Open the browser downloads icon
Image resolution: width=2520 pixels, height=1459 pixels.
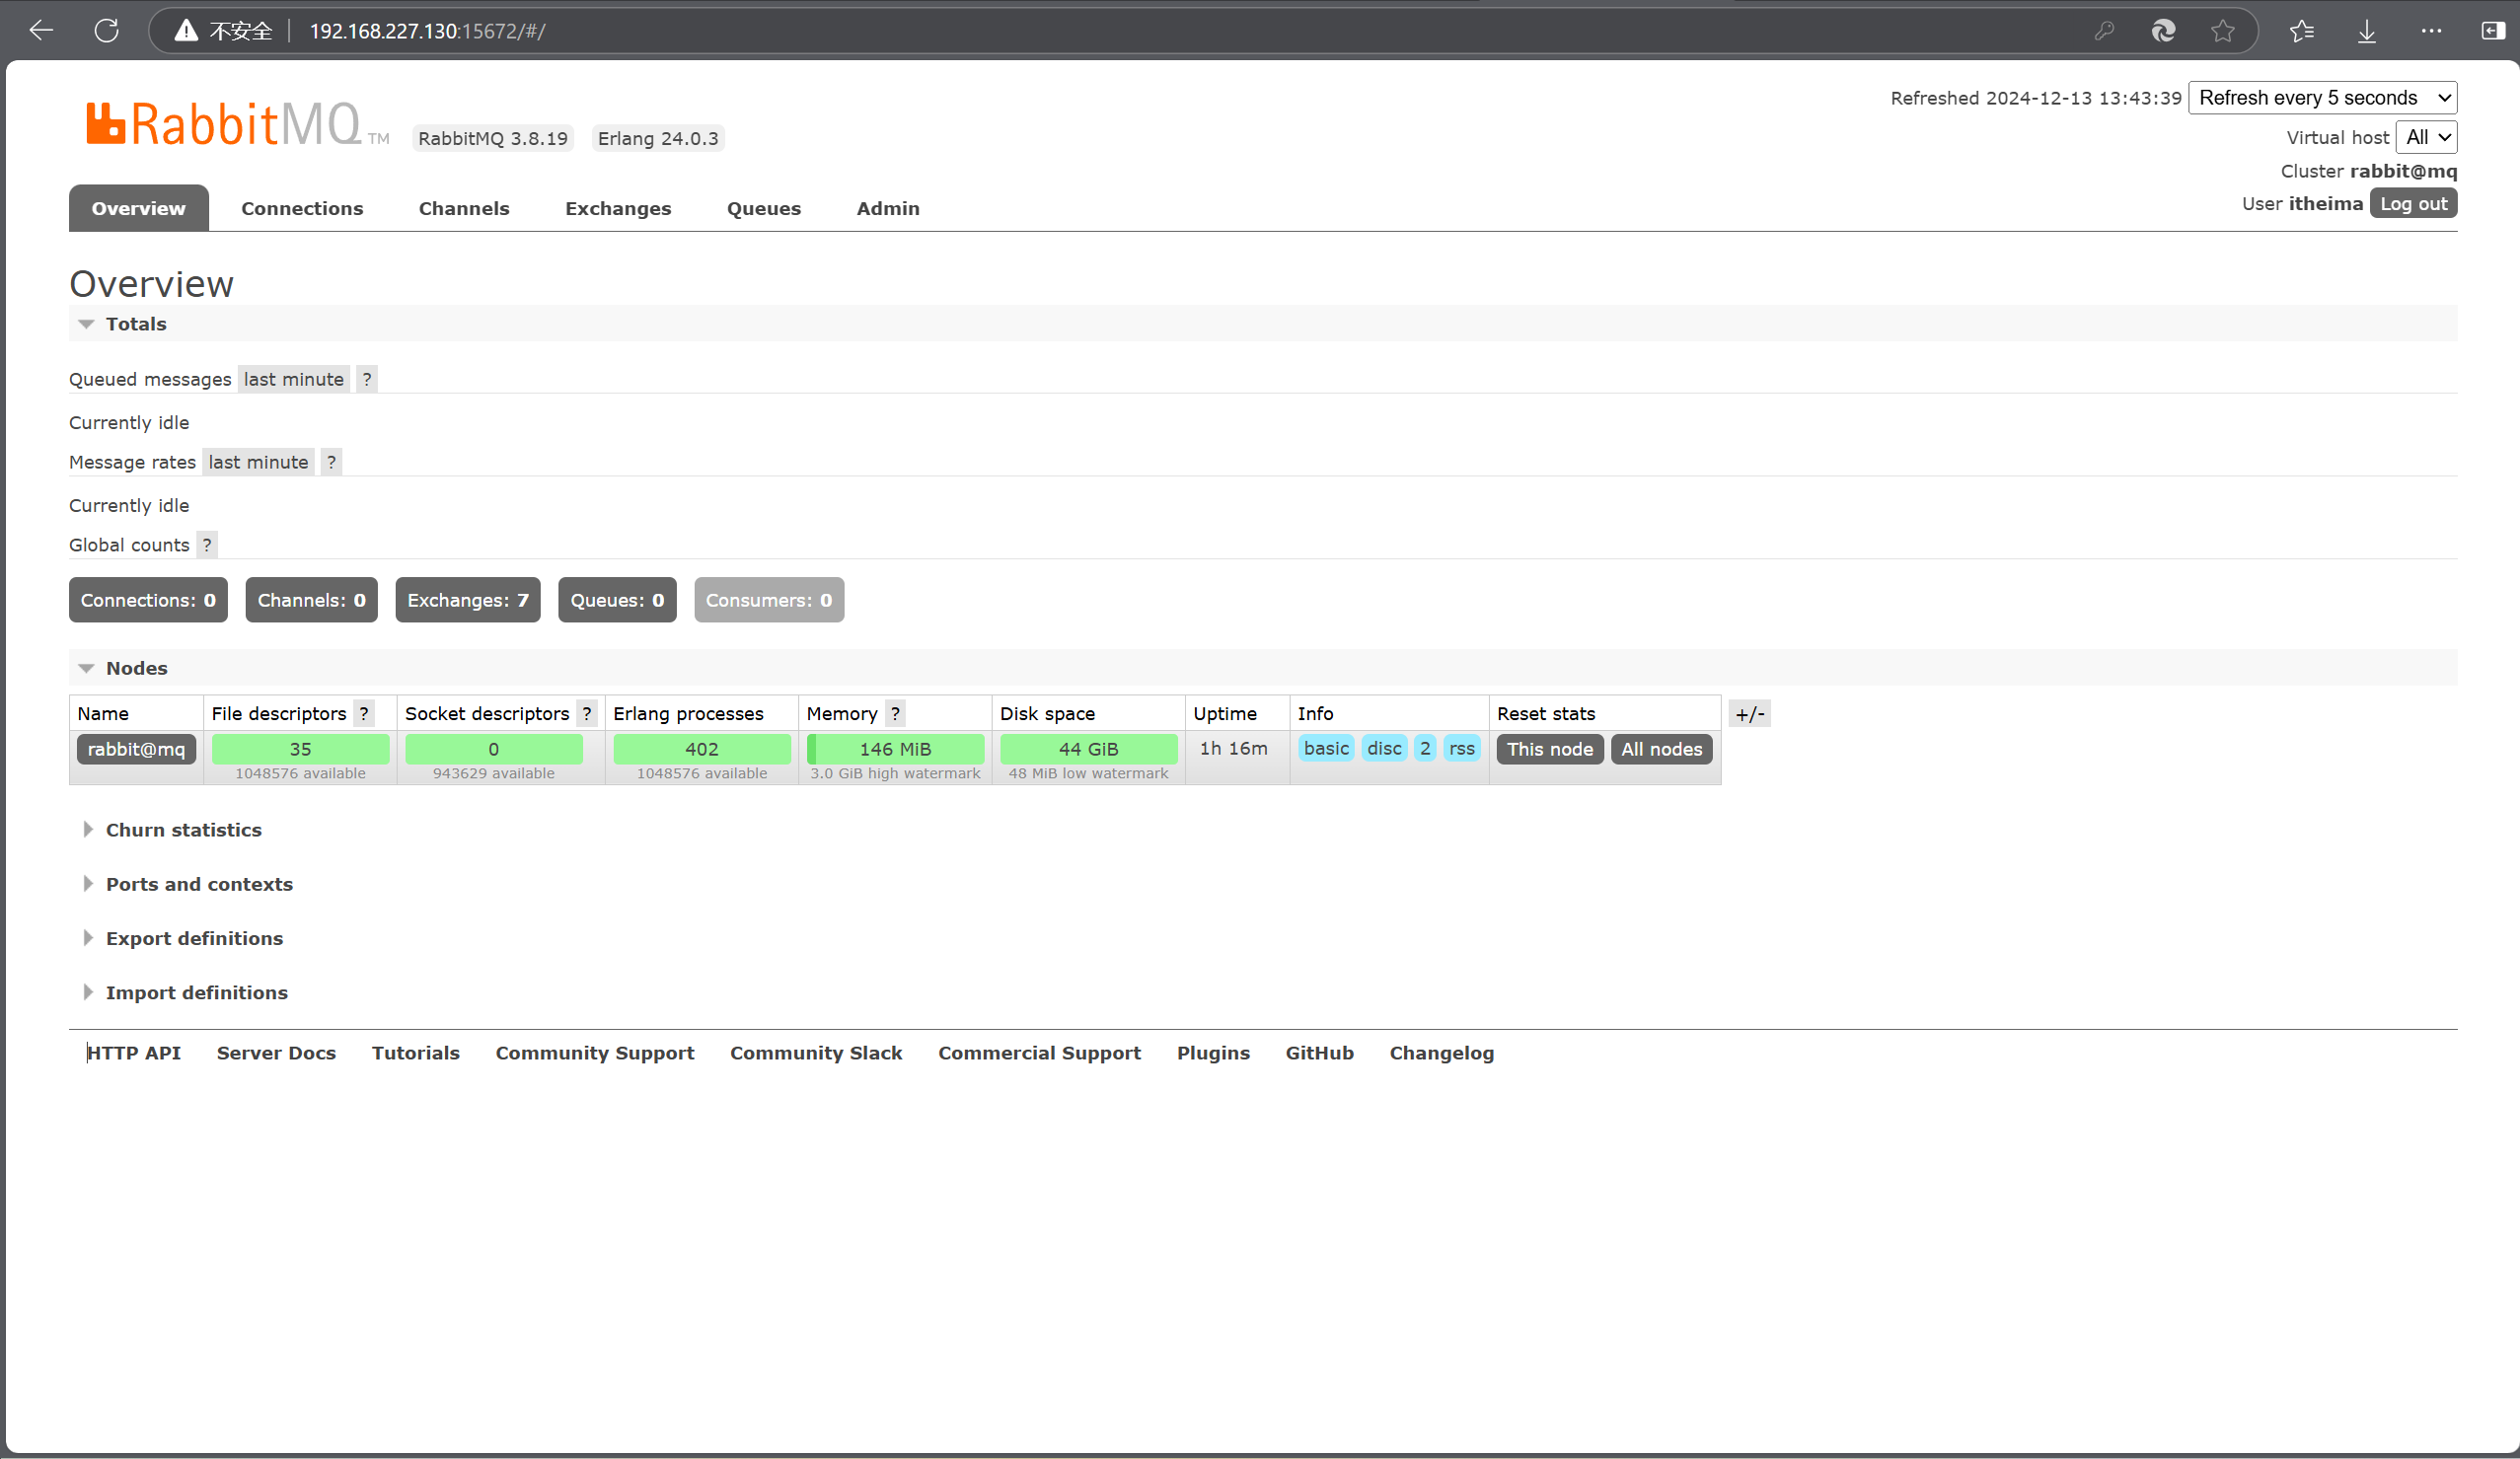click(x=2366, y=31)
